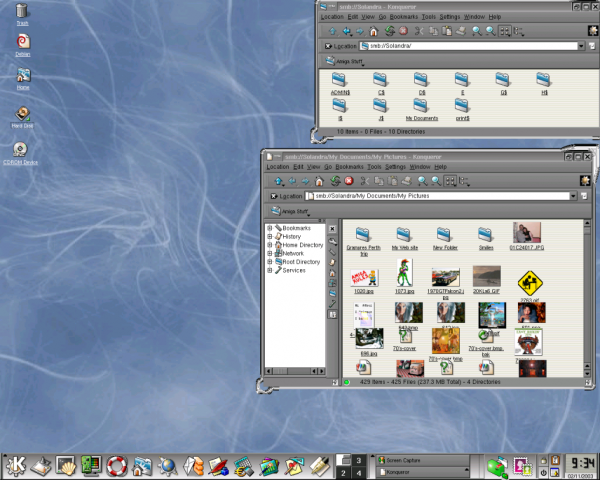600x480 pixels.
Task: Expand the Services tree node
Action: tap(269, 270)
